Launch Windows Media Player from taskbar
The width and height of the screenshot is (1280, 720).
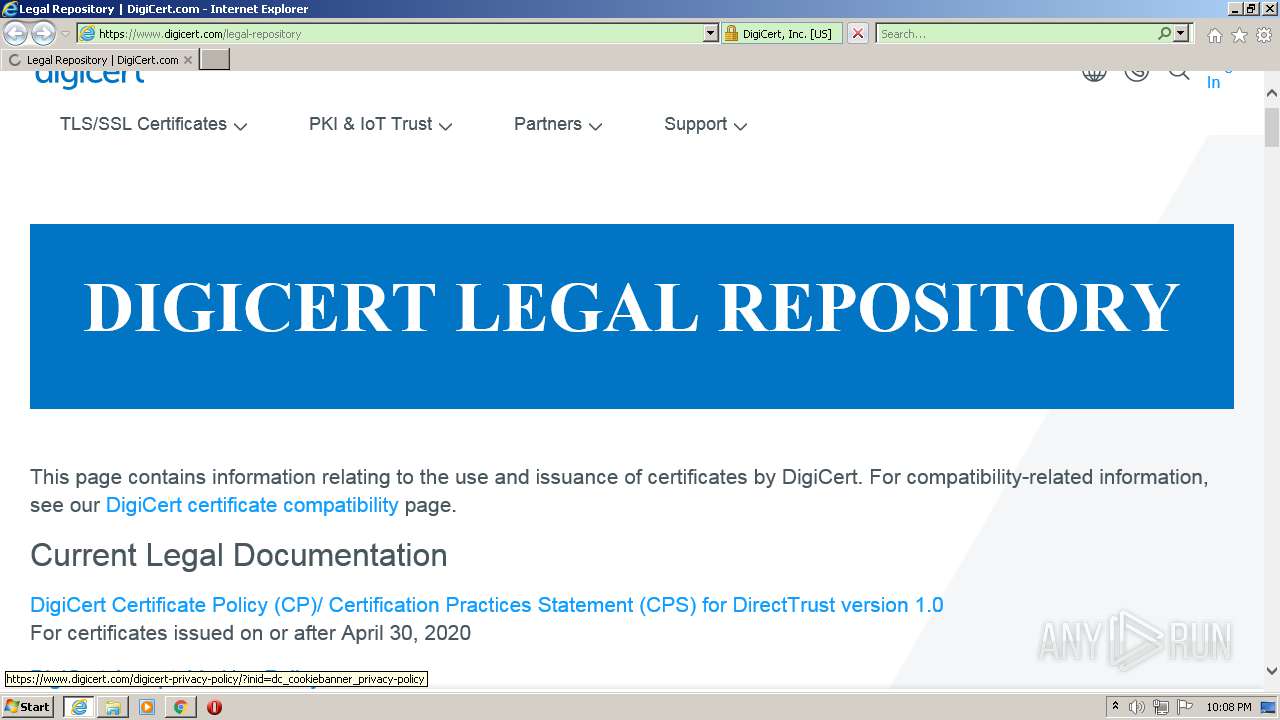(147, 707)
